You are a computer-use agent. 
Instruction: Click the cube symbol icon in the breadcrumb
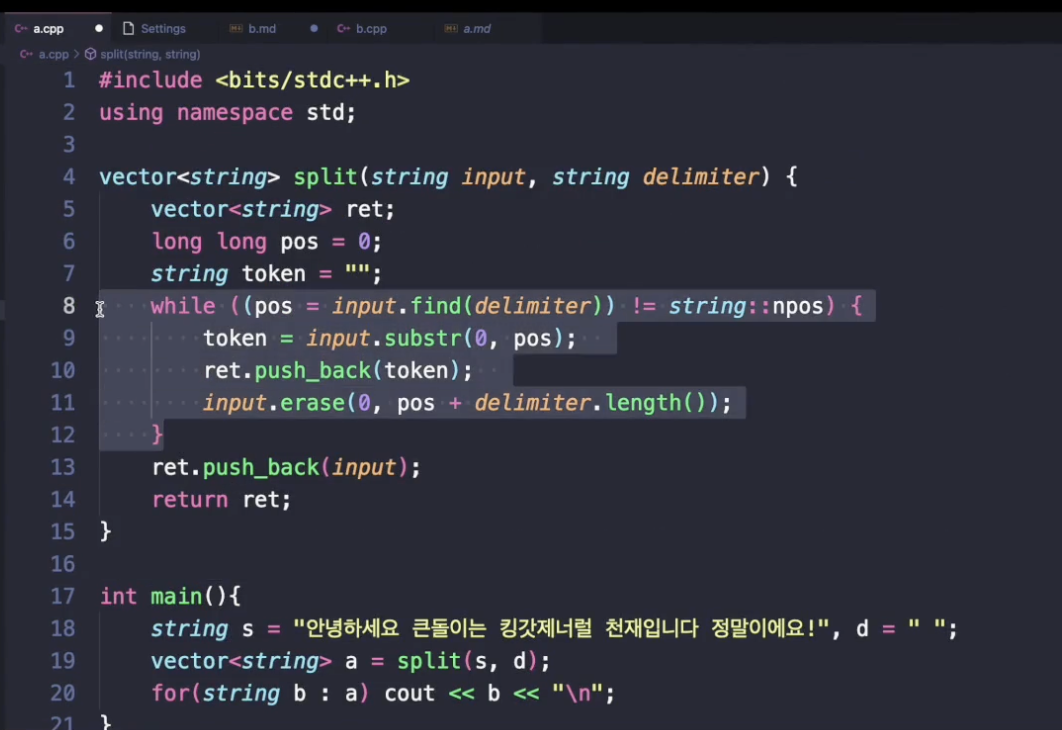point(90,54)
